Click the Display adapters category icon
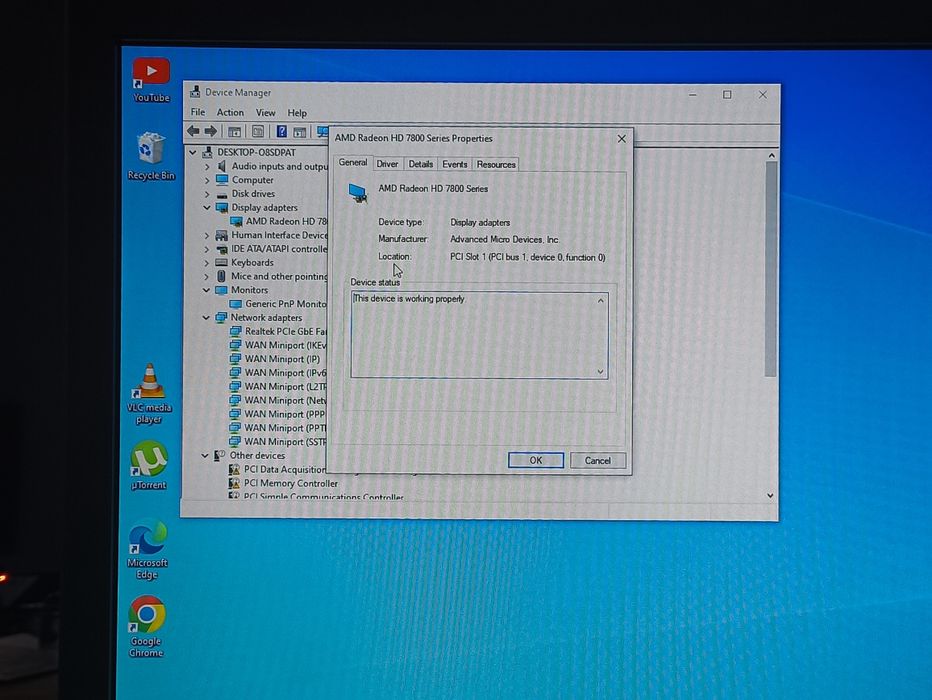The width and height of the screenshot is (932, 700). coord(222,207)
